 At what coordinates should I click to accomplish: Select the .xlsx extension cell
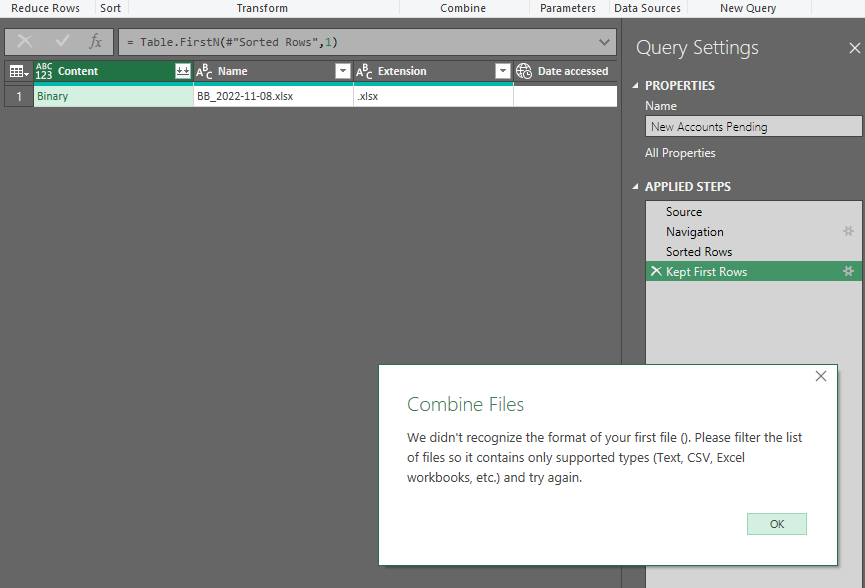(x=434, y=96)
